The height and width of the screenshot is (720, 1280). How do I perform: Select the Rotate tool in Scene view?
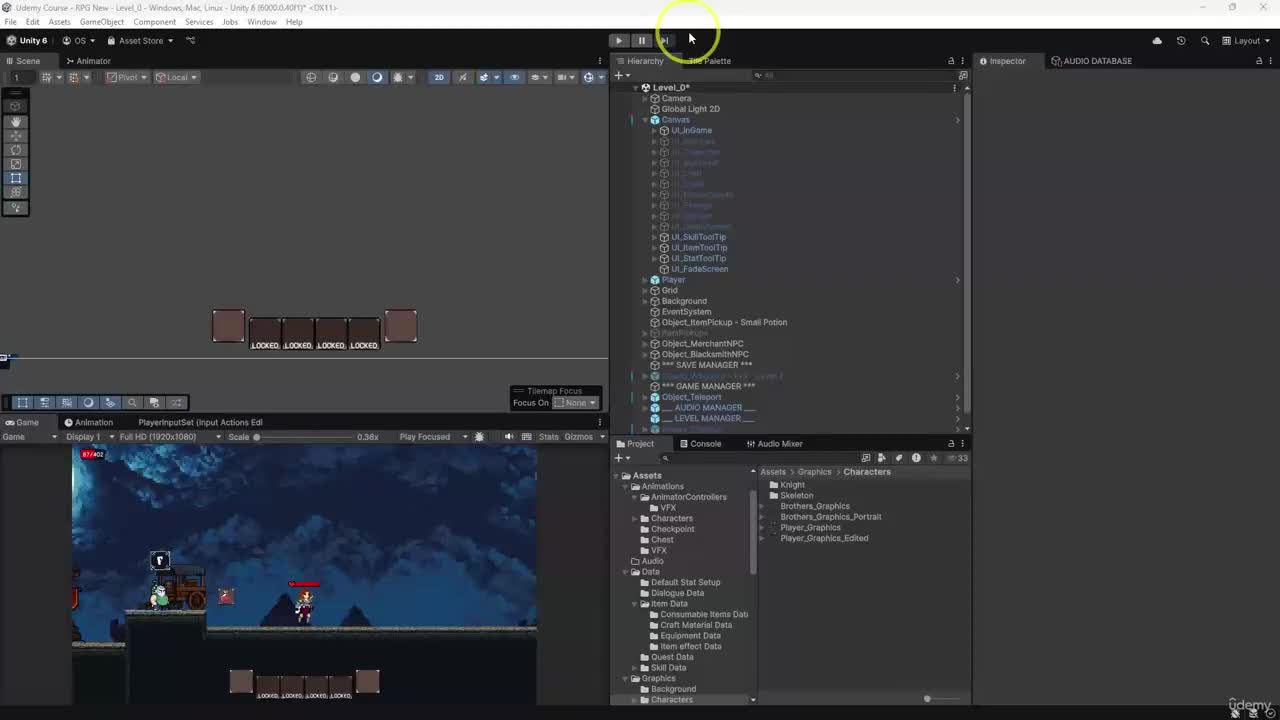click(x=15, y=149)
